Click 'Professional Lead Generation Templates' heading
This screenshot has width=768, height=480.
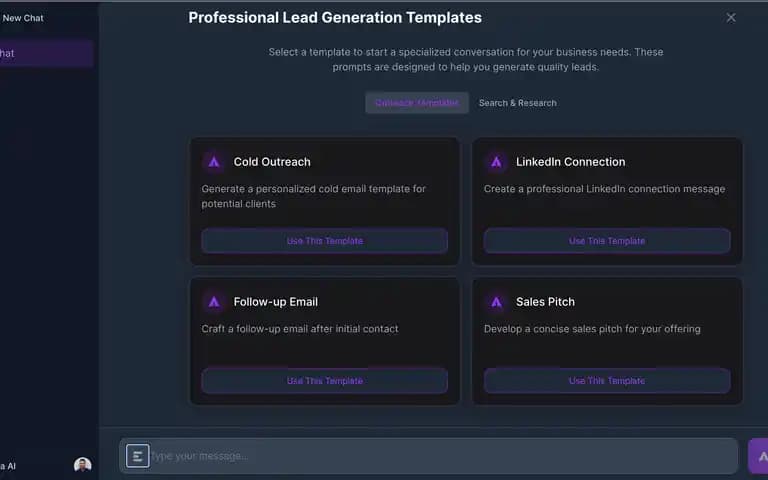335,18
